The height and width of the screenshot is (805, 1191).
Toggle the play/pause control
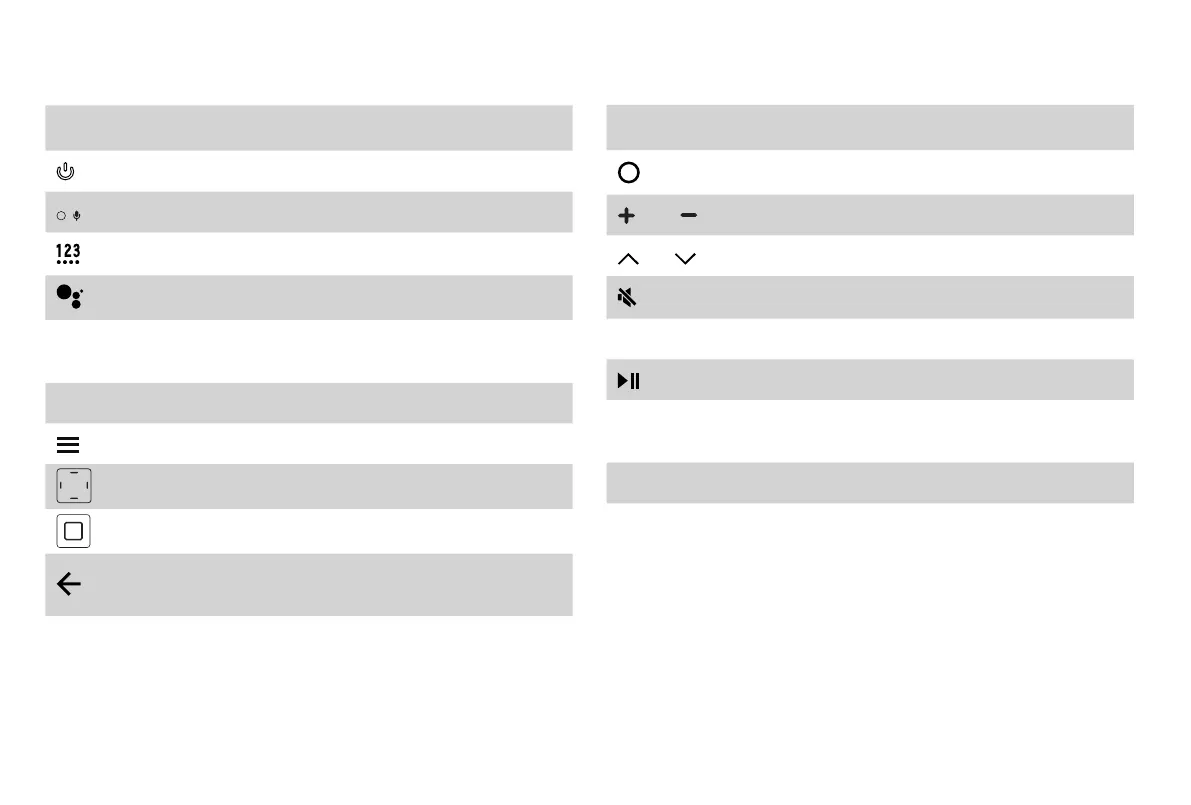click(628, 380)
